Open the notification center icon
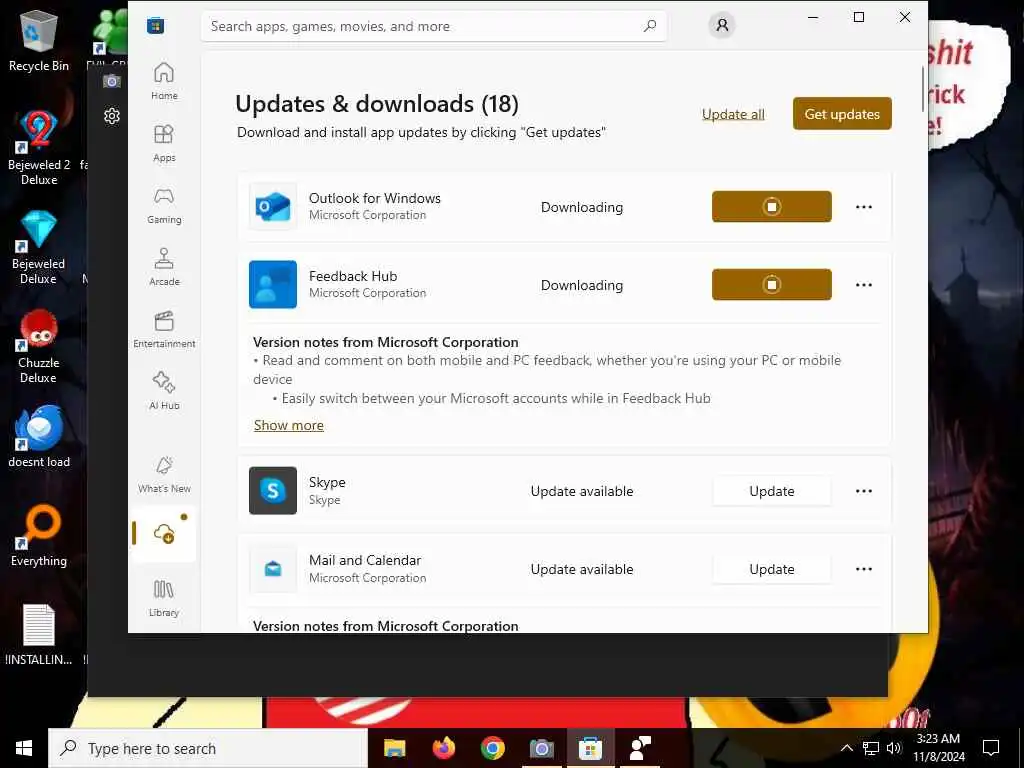The image size is (1024, 768). pyautogui.click(x=991, y=748)
